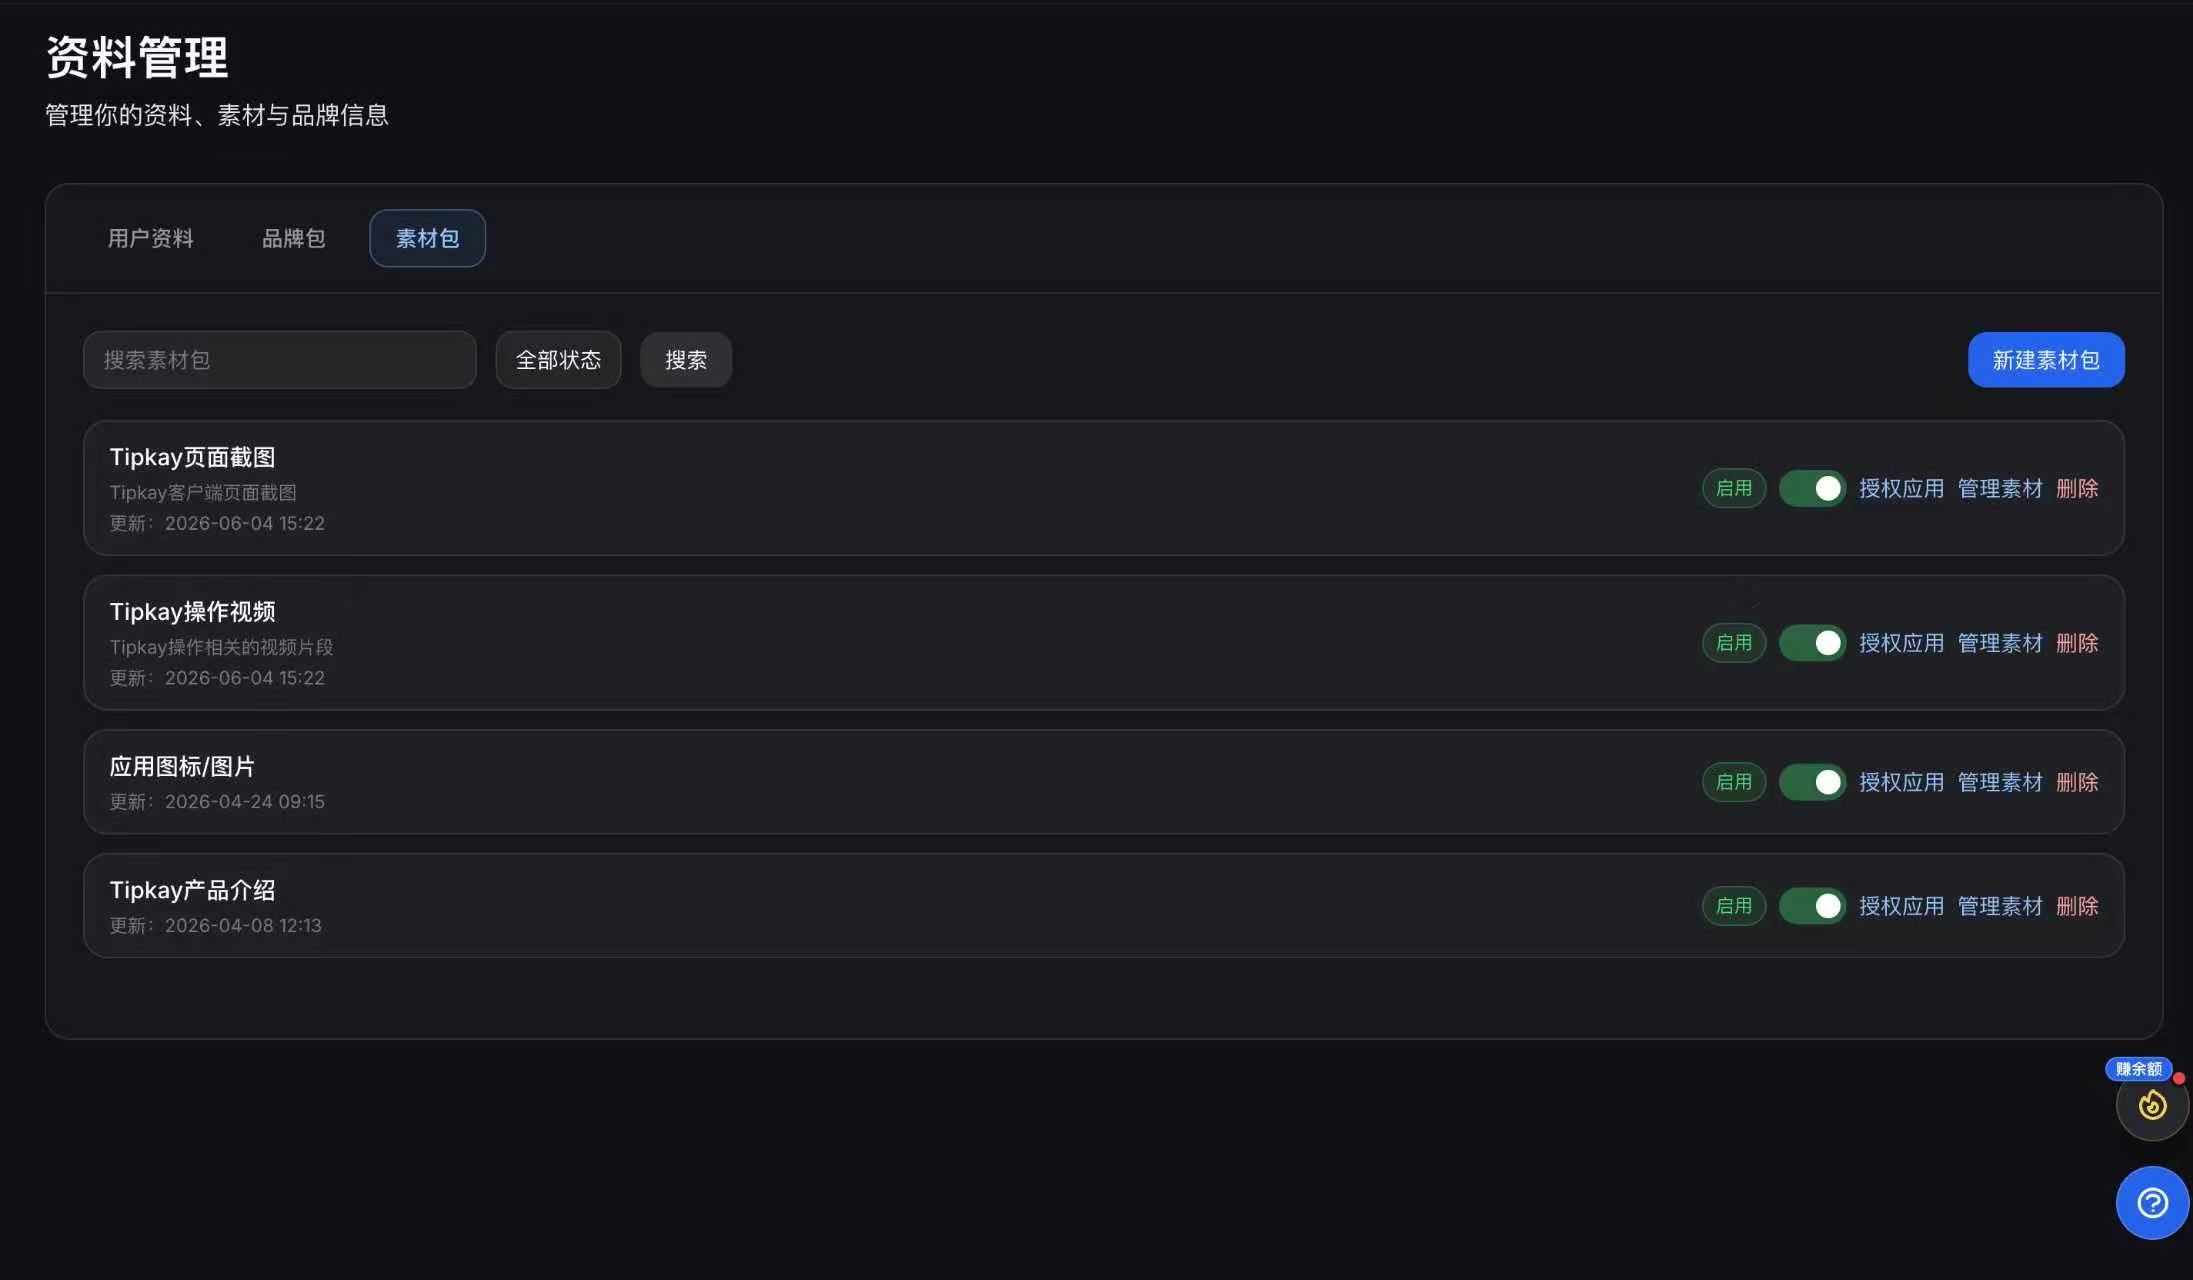The image size is (2193, 1280).
Task: Open 授权应用 for Tipkay页面截图
Action: pyautogui.click(x=1901, y=488)
